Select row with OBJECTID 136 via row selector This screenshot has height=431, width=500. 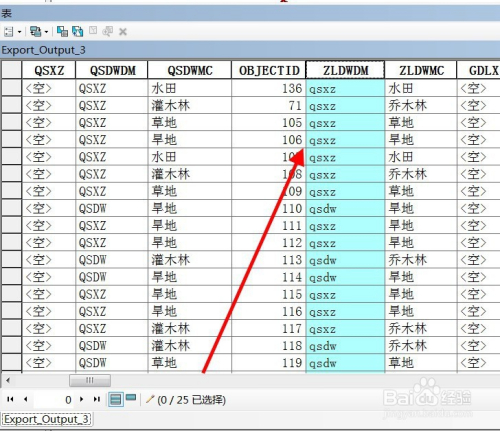[x=11, y=88]
